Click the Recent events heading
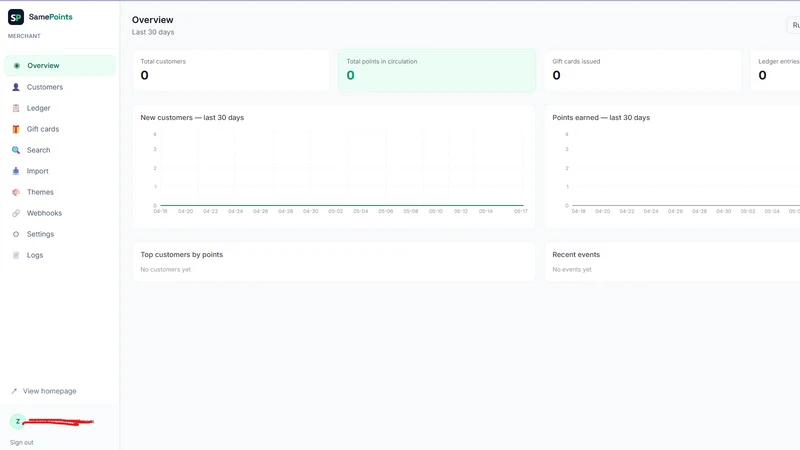 coord(576,255)
